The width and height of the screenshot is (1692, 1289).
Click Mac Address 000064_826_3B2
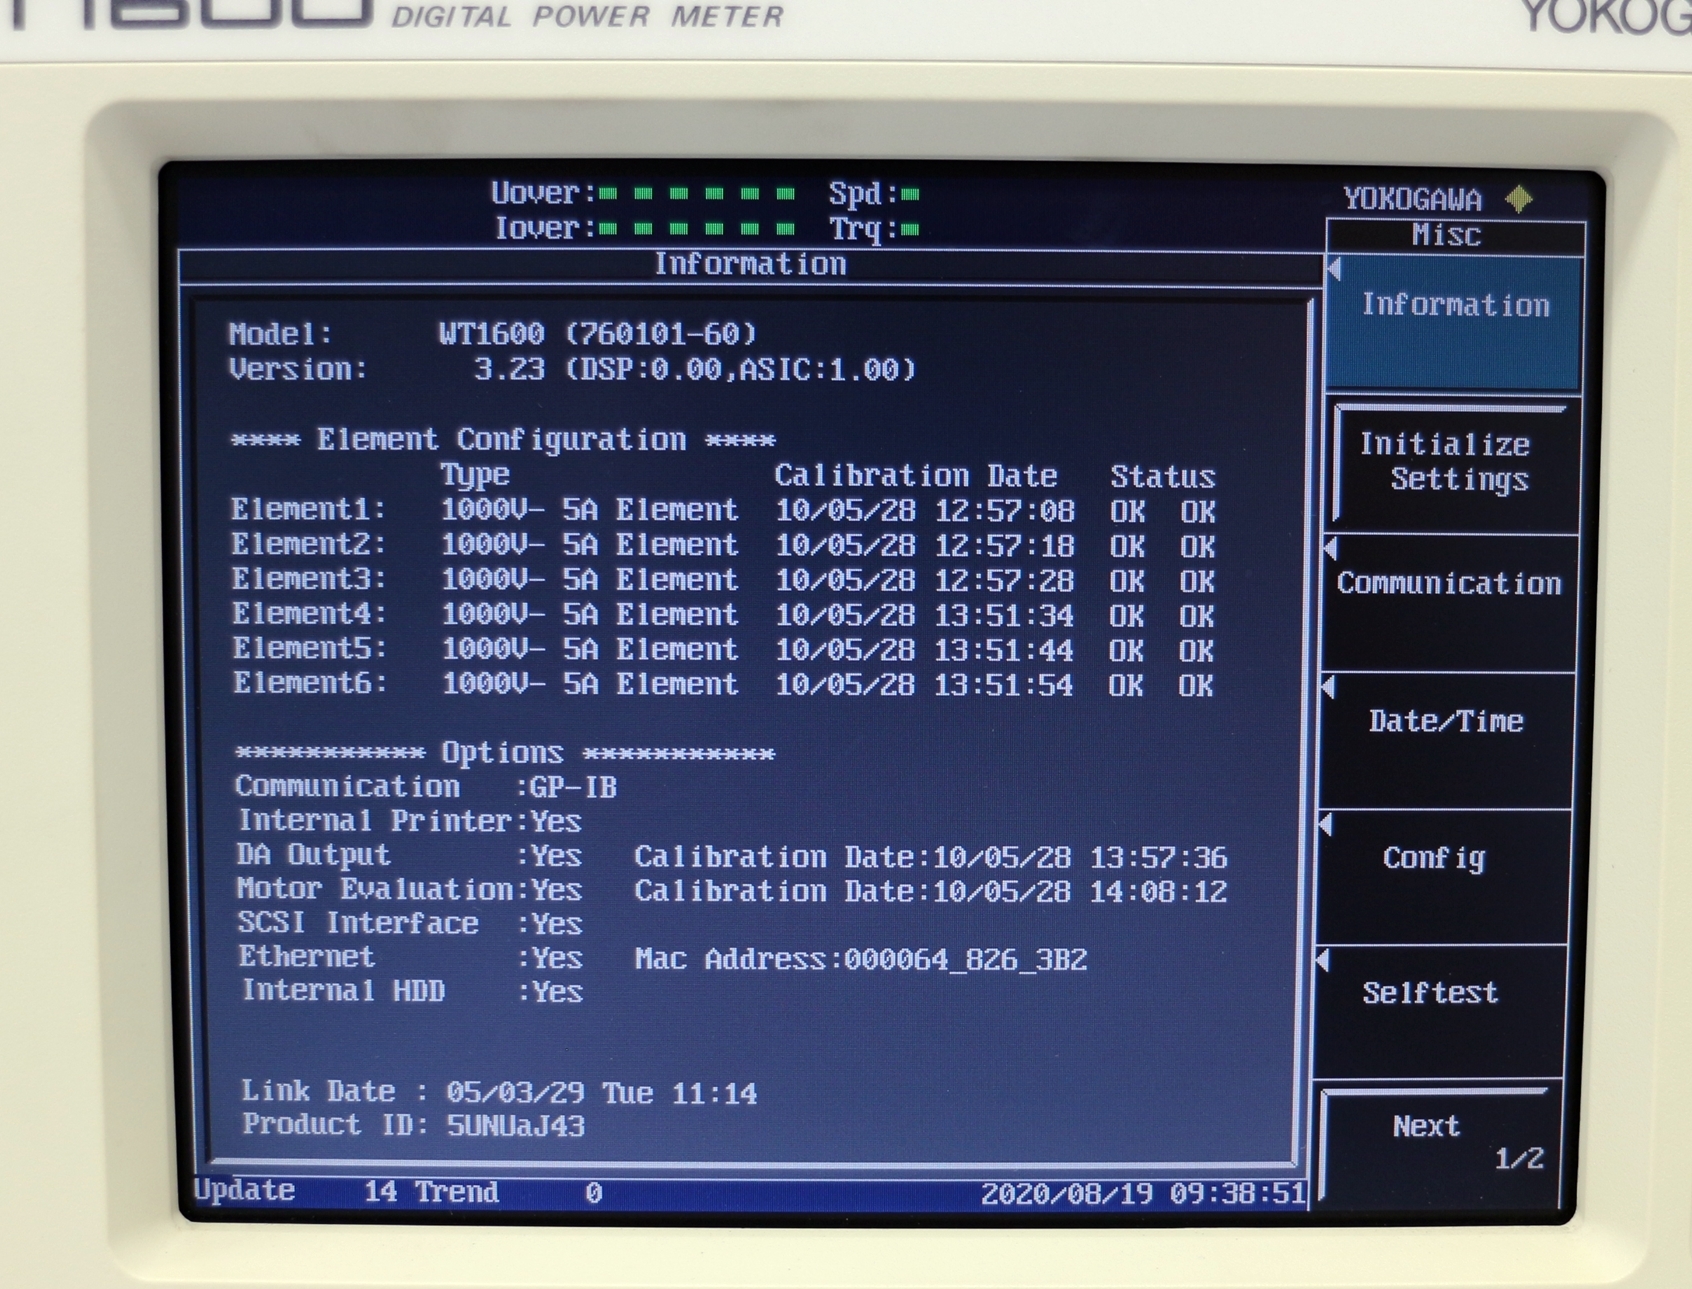click(x=861, y=960)
